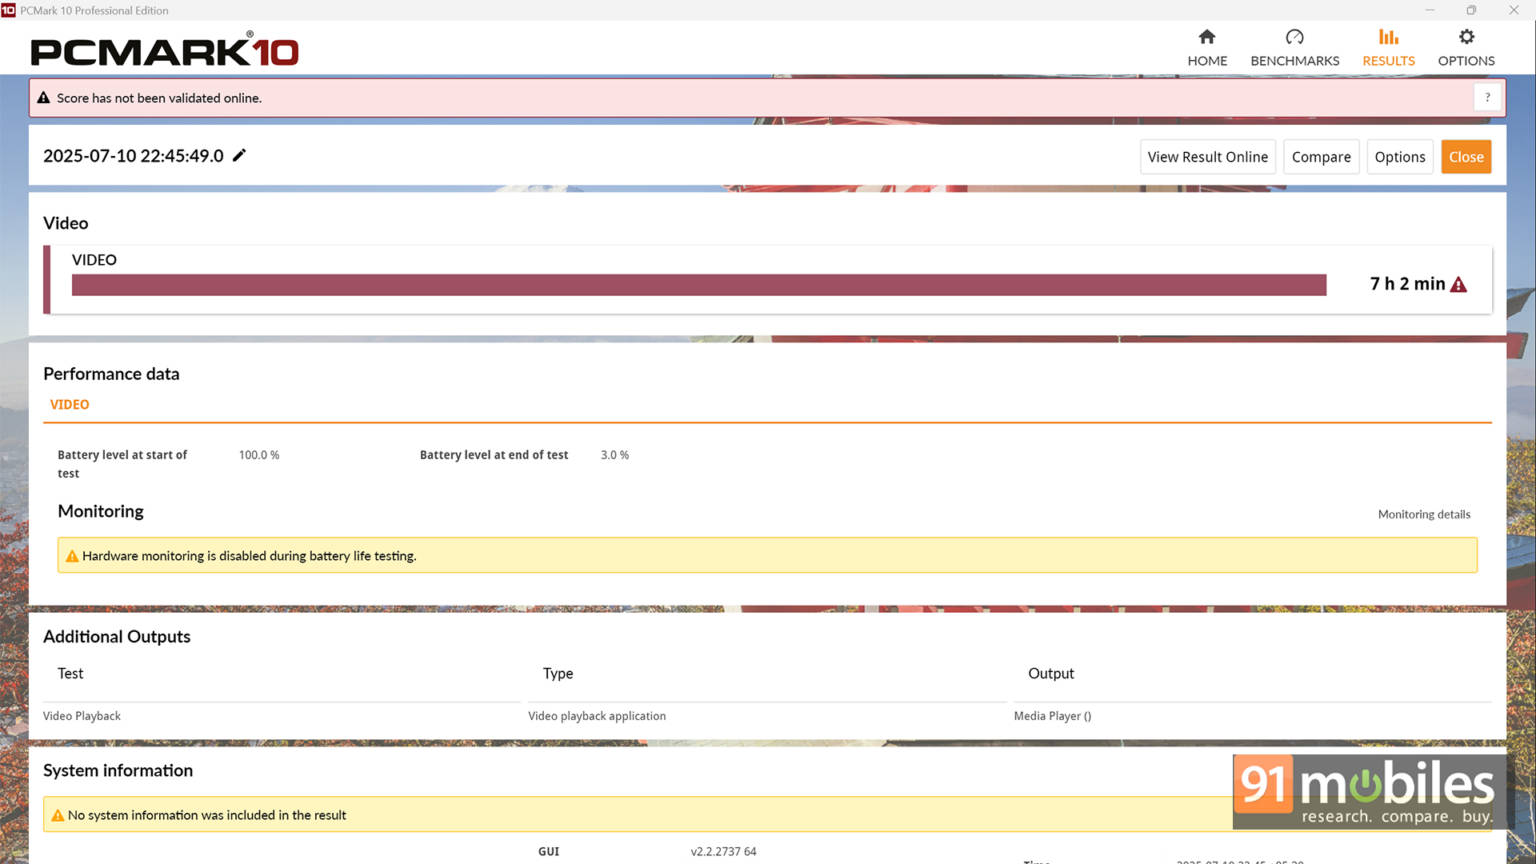Click the warning triangle beside 7 h 2 min
The height and width of the screenshot is (864, 1536).
coord(1459,285)
